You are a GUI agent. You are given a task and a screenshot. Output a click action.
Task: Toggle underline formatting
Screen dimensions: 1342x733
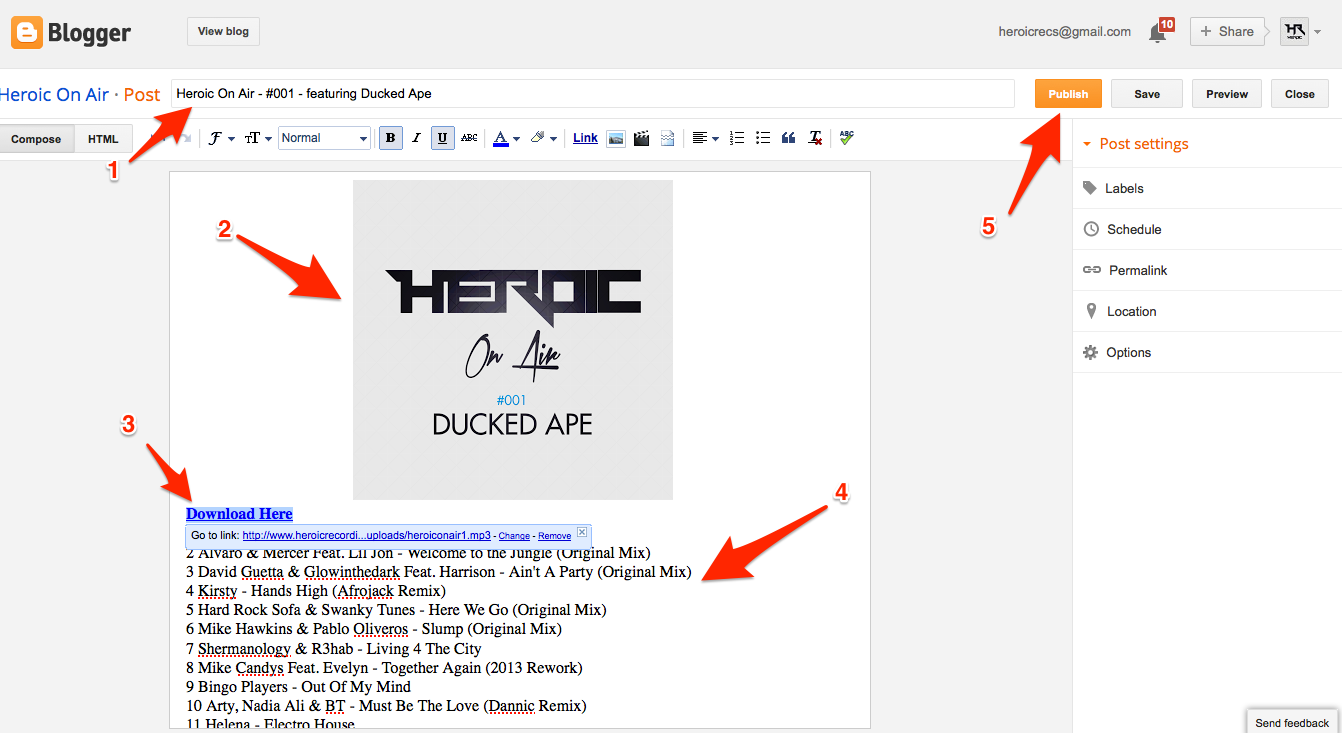pyautogui.click(x=442, y=138)
